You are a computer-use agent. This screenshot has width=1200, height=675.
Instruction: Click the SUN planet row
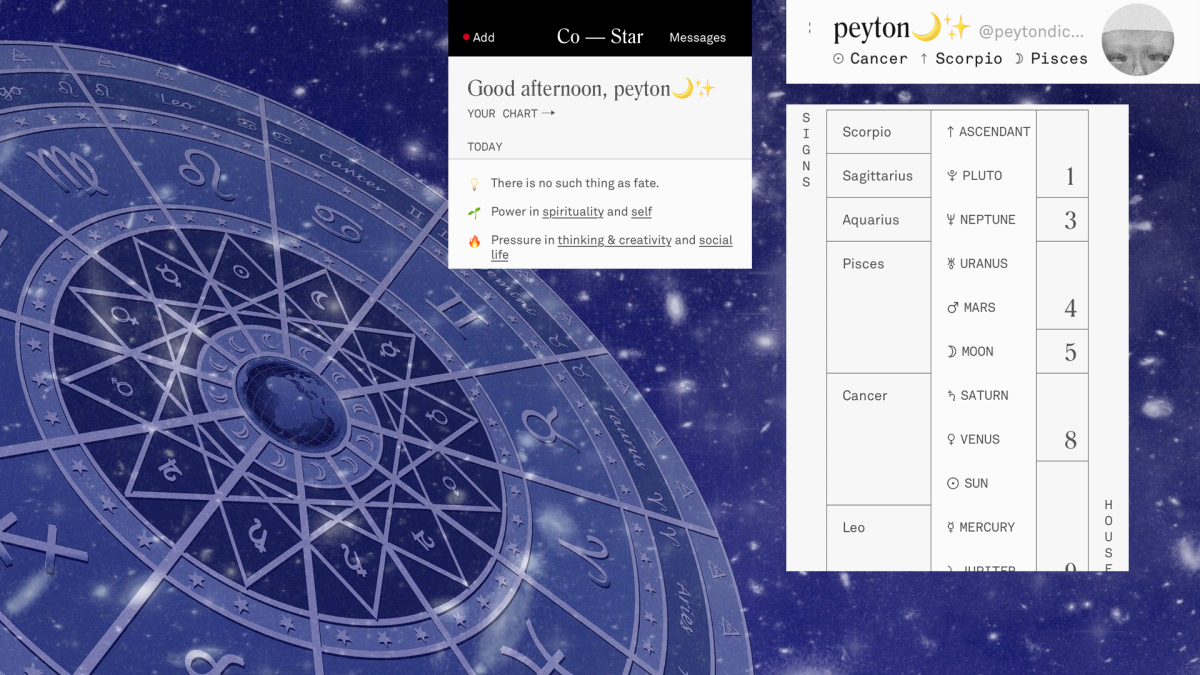coord(967,484)
